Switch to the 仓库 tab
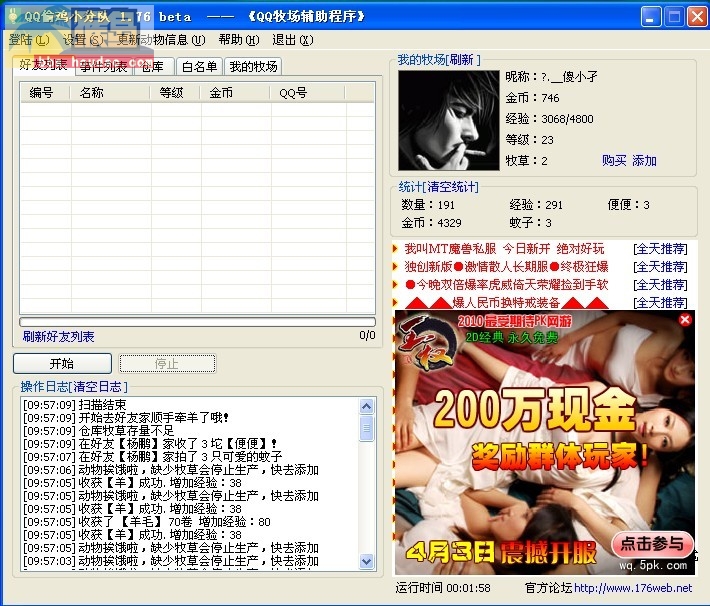 (x=153, y=67)
